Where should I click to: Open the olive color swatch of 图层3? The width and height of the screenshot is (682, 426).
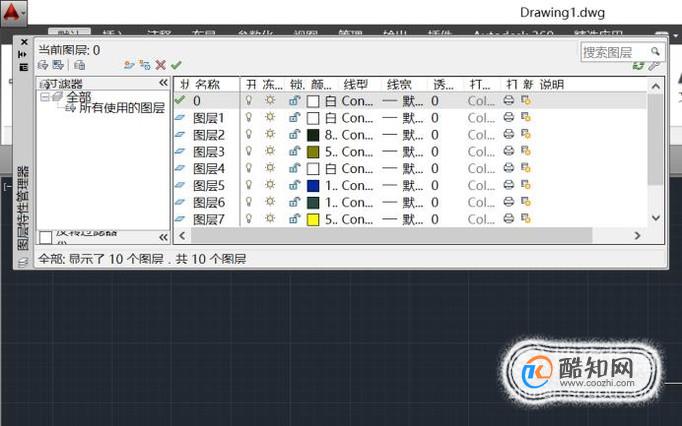pyautogui.click(x=313, y=152)
